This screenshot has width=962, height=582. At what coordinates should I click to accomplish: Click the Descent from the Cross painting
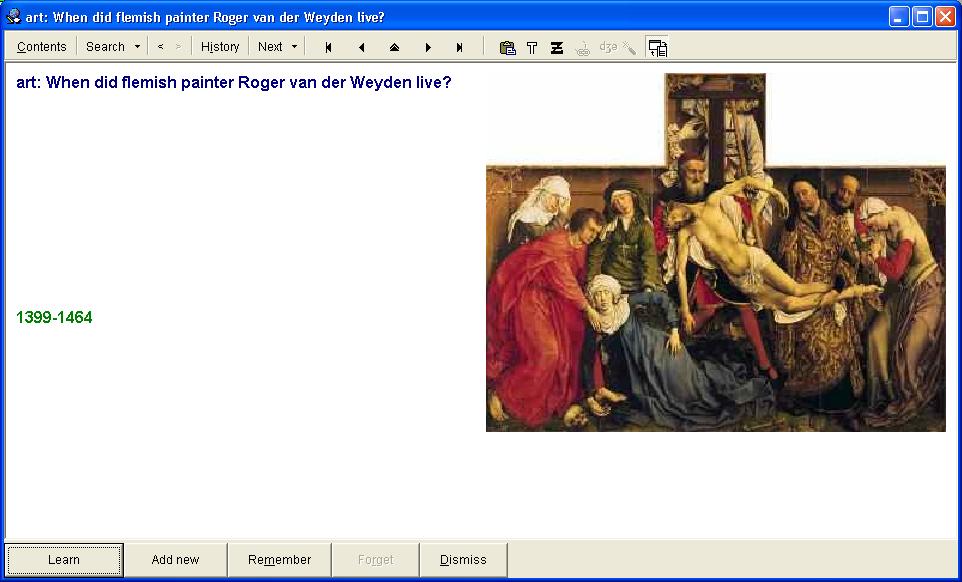(715, 290)
